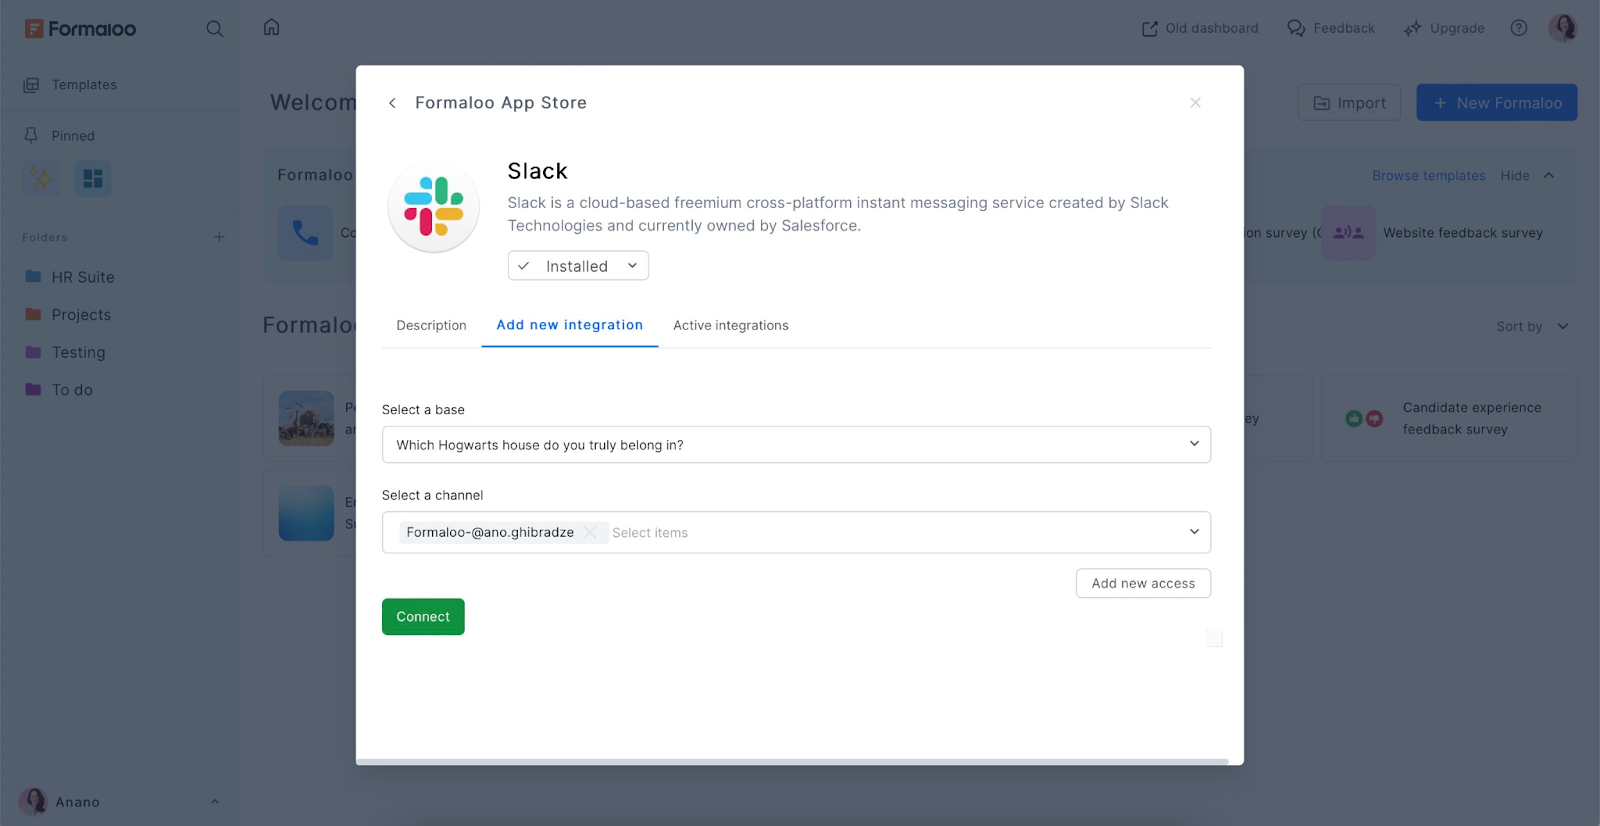
Task: Click Candidate experience feedback survey icon
Action: (x=1364, y=418)
